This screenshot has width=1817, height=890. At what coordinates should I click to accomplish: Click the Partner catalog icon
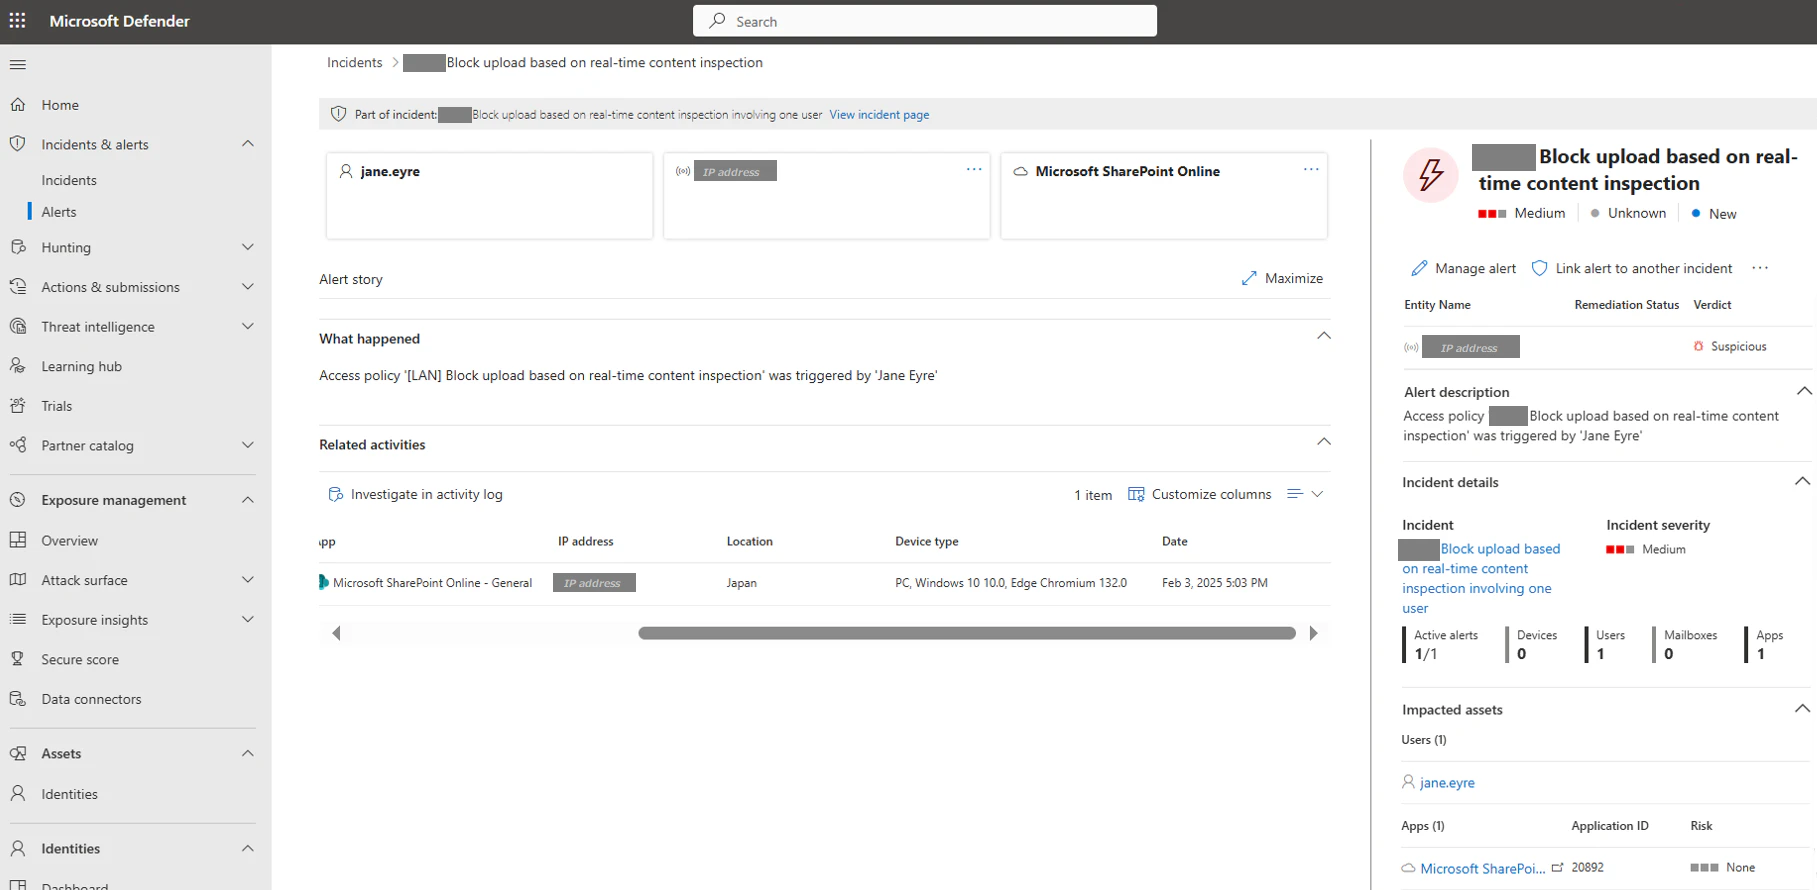coord(17,445)
